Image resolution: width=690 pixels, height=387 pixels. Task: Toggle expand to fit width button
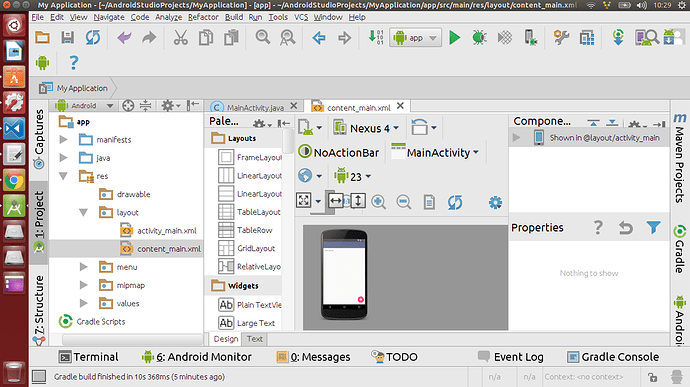pyautogui.click(x=336, y=201)
